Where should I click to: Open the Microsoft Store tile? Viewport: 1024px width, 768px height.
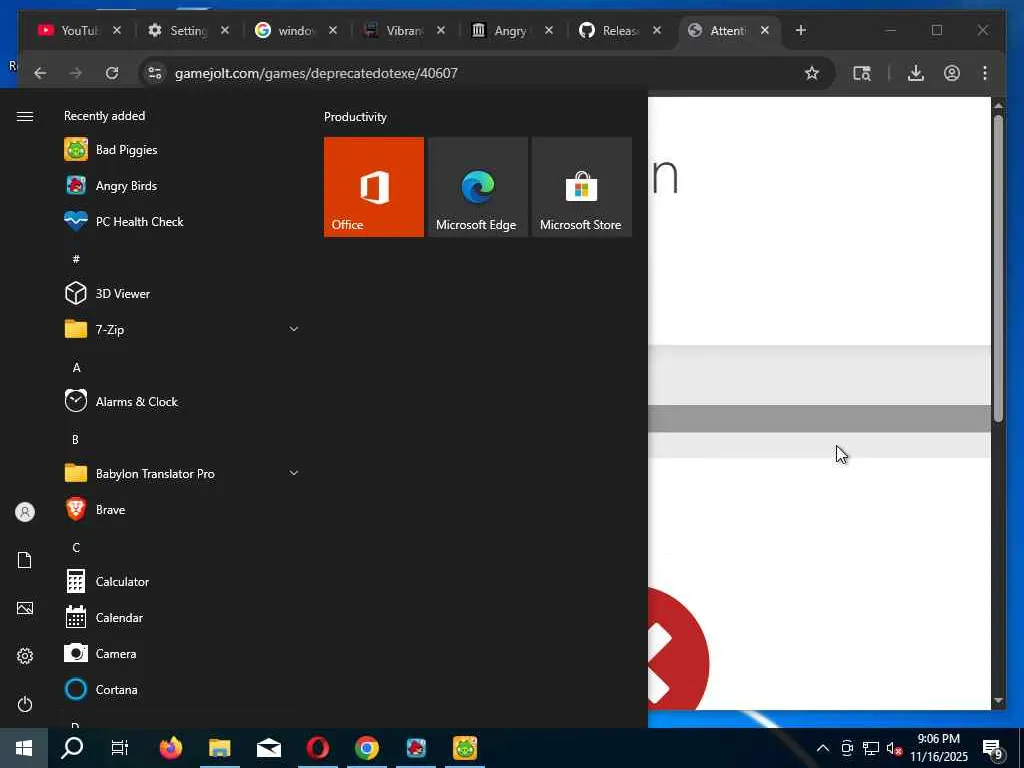pos(581,187)
